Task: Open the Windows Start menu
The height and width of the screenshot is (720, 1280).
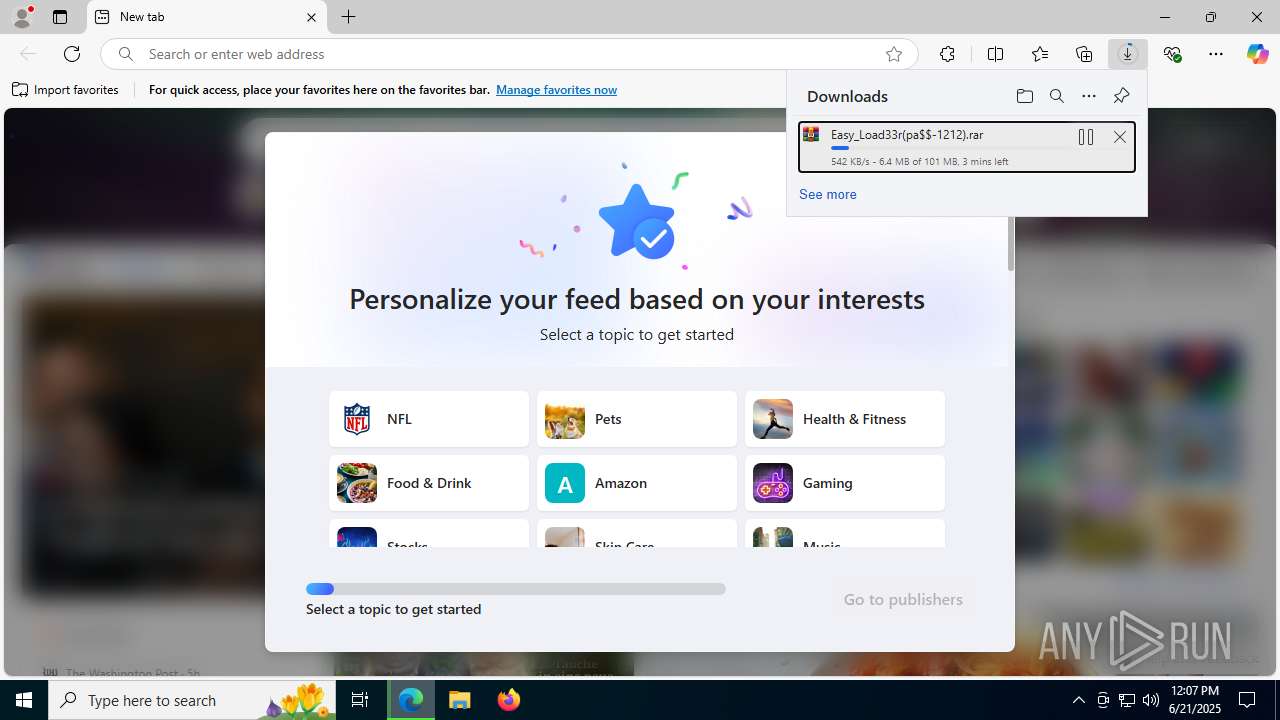Action: 24,700
